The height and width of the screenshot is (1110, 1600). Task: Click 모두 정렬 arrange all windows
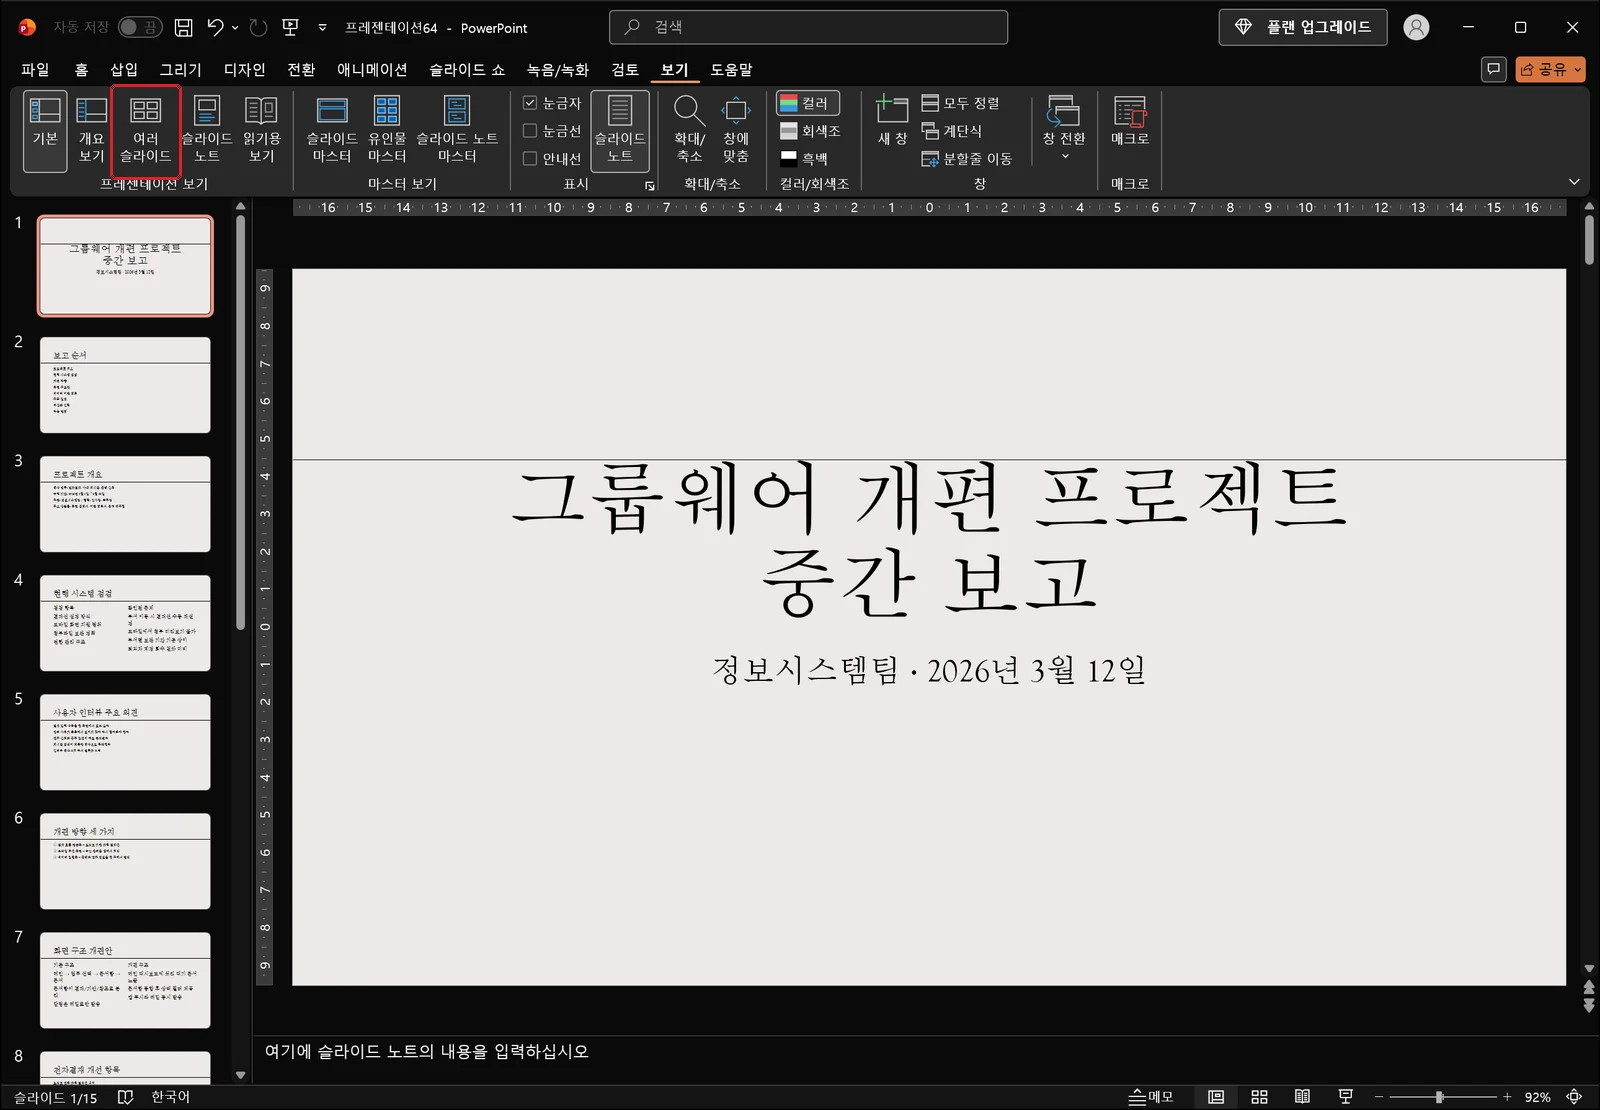point(961,103)
